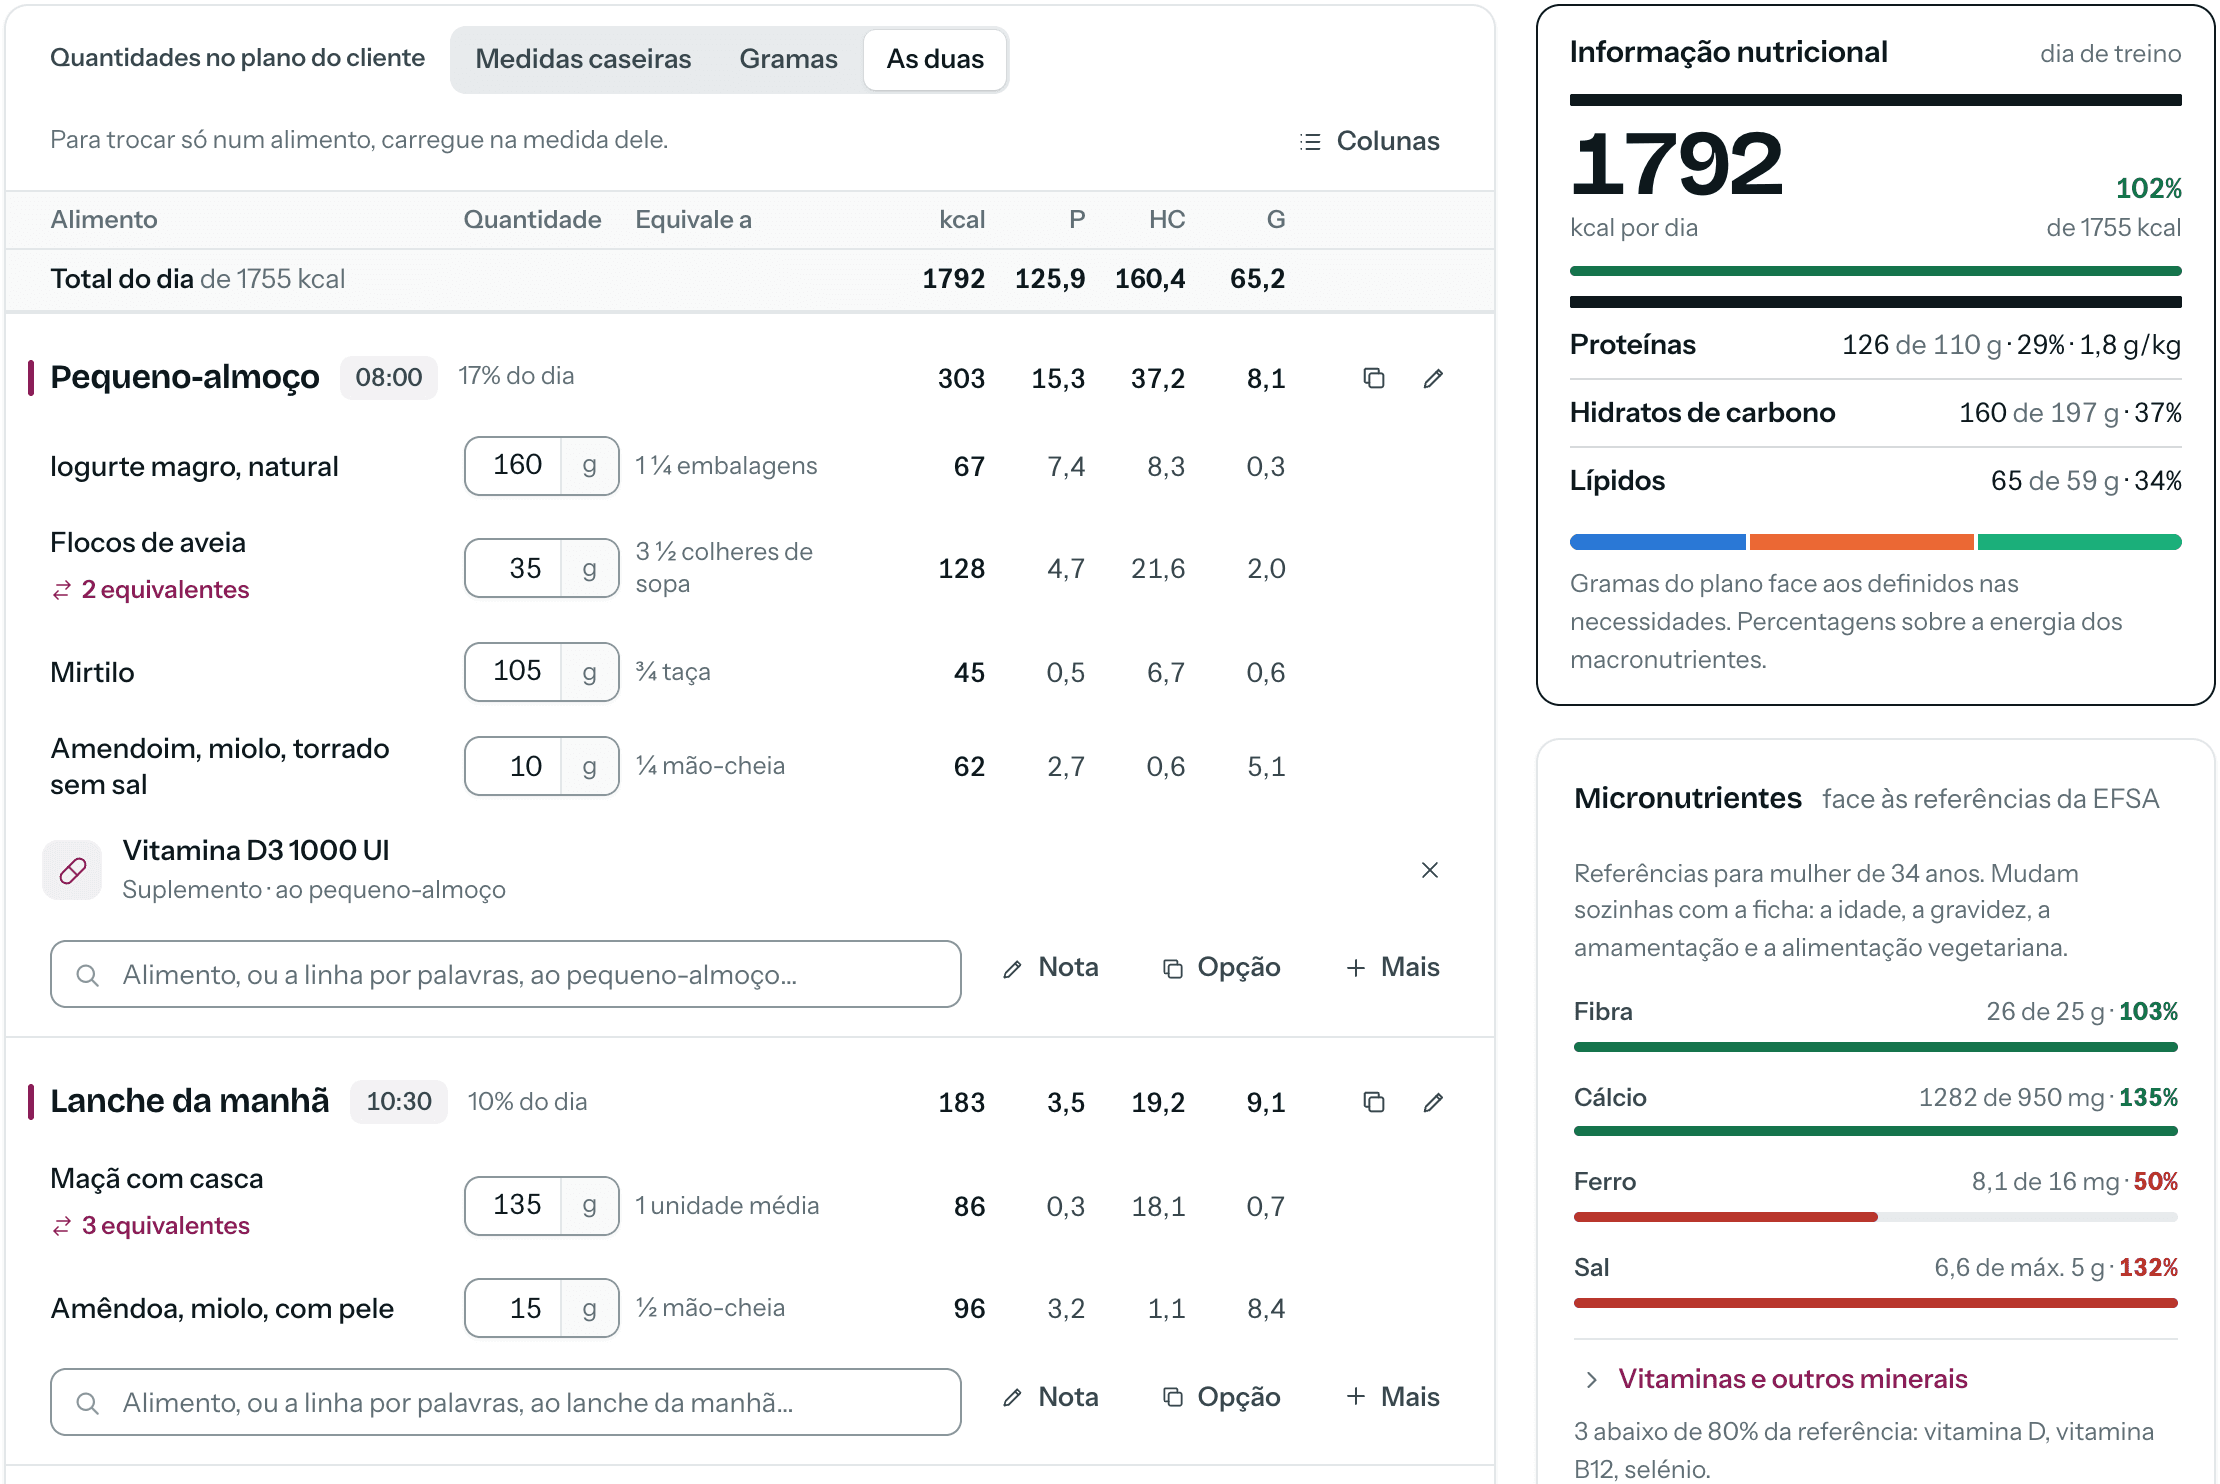The width and height of the screenshot is (2220, 1484).
Task: Add a Nota to Lanche da manhã
Action: coord(1051,1397)
